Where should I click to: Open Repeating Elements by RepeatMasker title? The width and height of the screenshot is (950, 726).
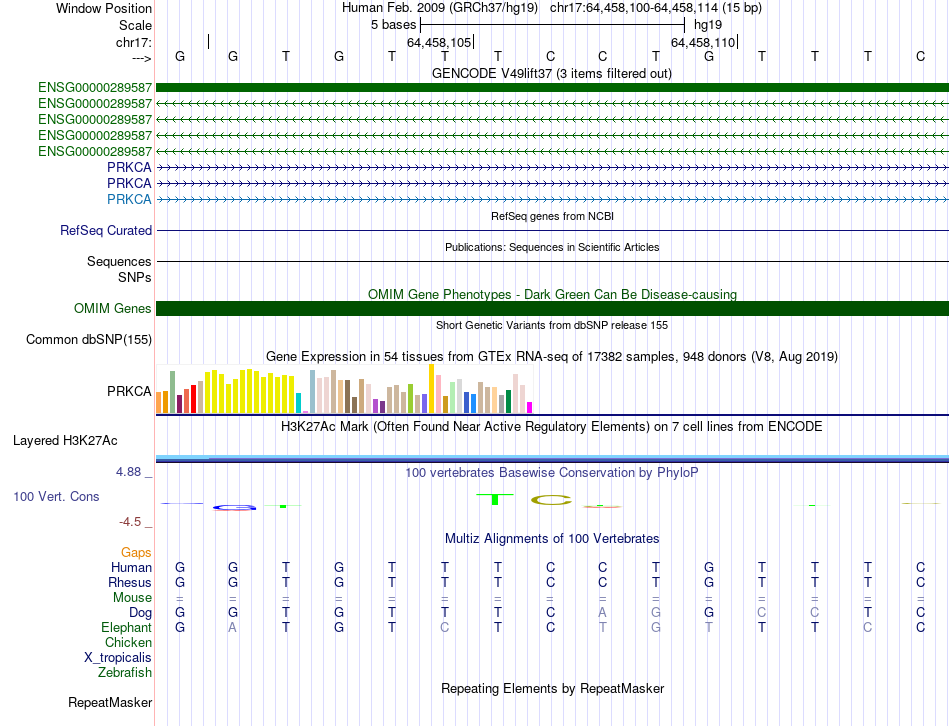(552, 689)
